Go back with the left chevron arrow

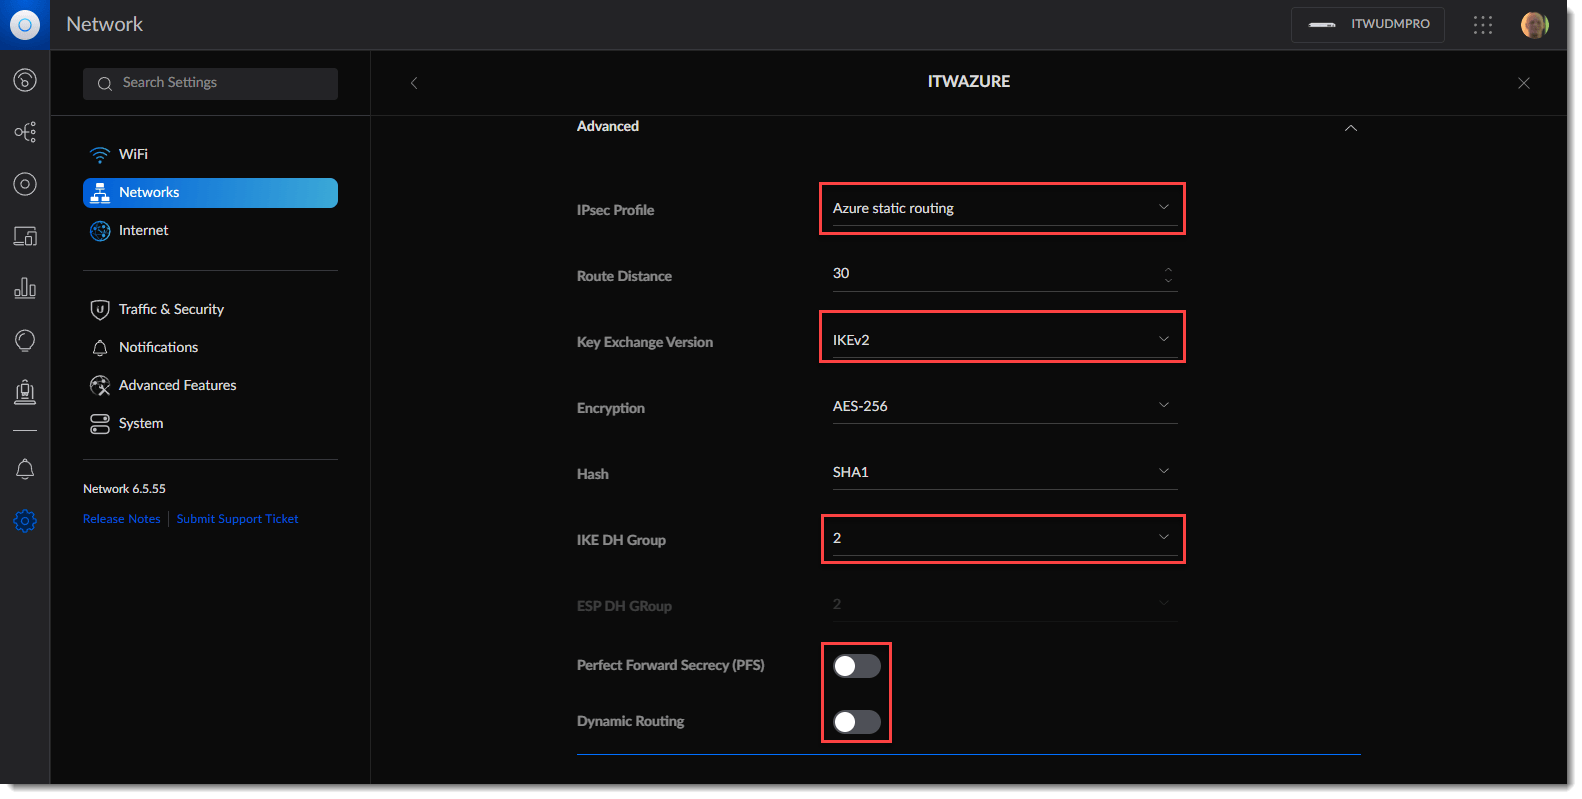414,83
